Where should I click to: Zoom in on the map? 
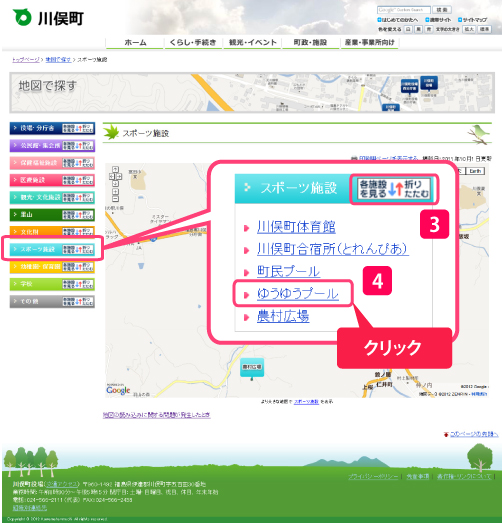pos(115,192)
